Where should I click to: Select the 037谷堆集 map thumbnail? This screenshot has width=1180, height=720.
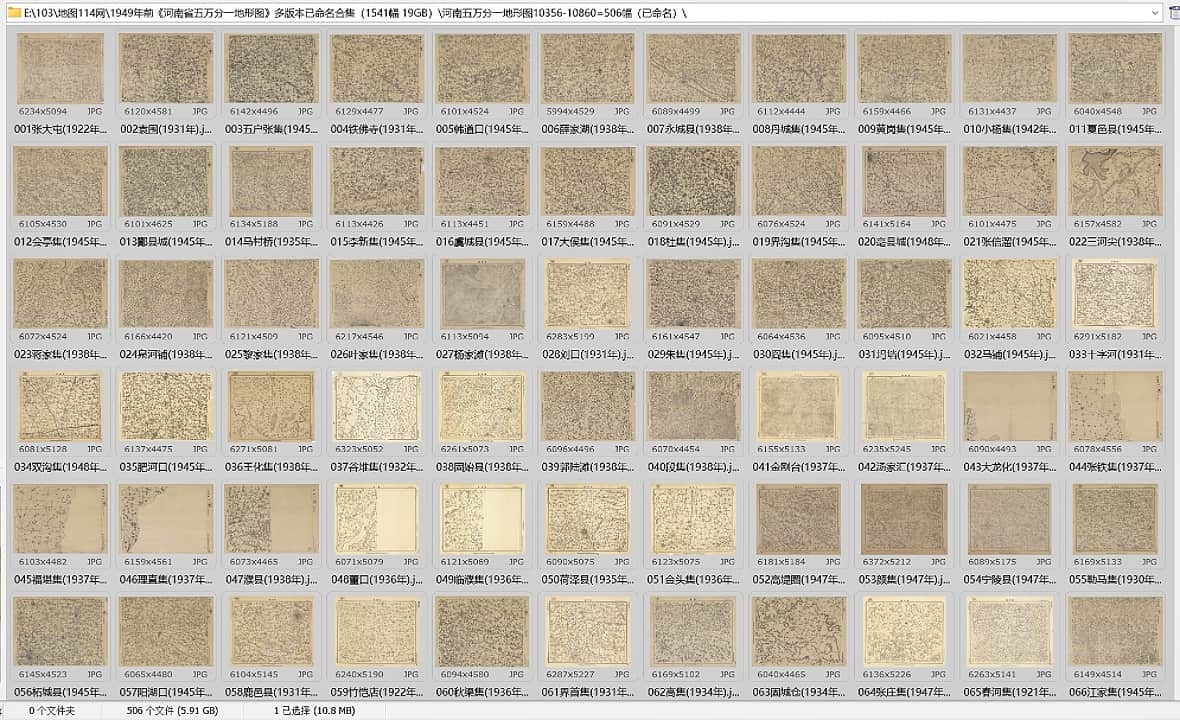click(x=376, y=406)
